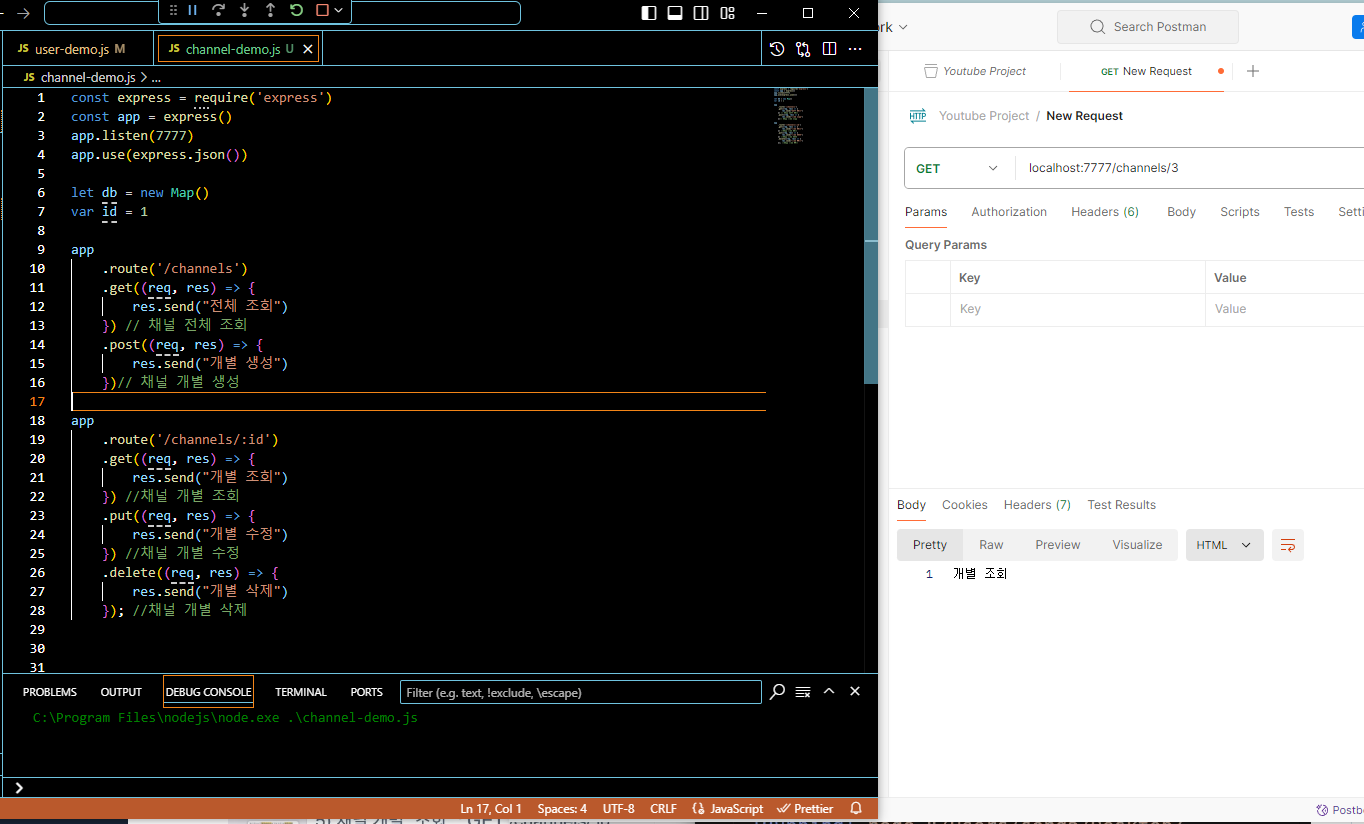The height and width of the screenshot is (824, 1364).
Task: Open the stop button dropdown arrow
Action: pos(339,10)
